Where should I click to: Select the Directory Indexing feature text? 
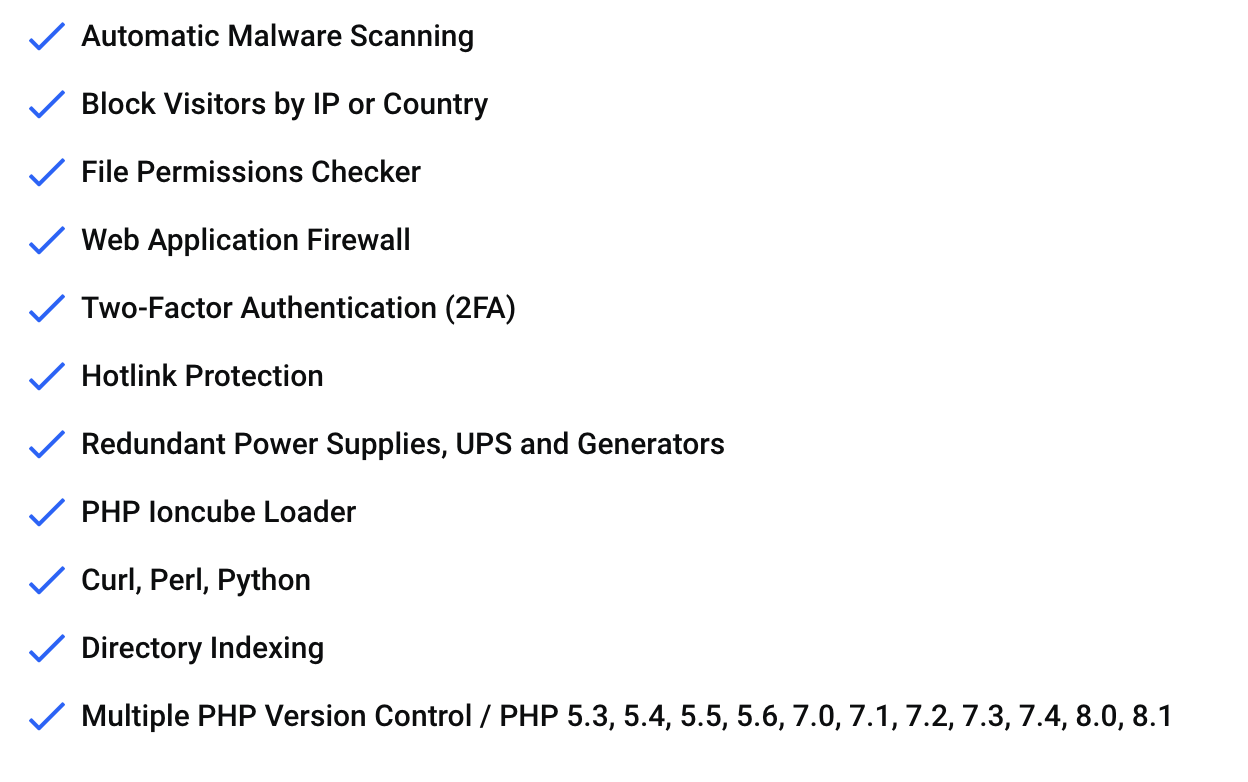coord(203,649)
